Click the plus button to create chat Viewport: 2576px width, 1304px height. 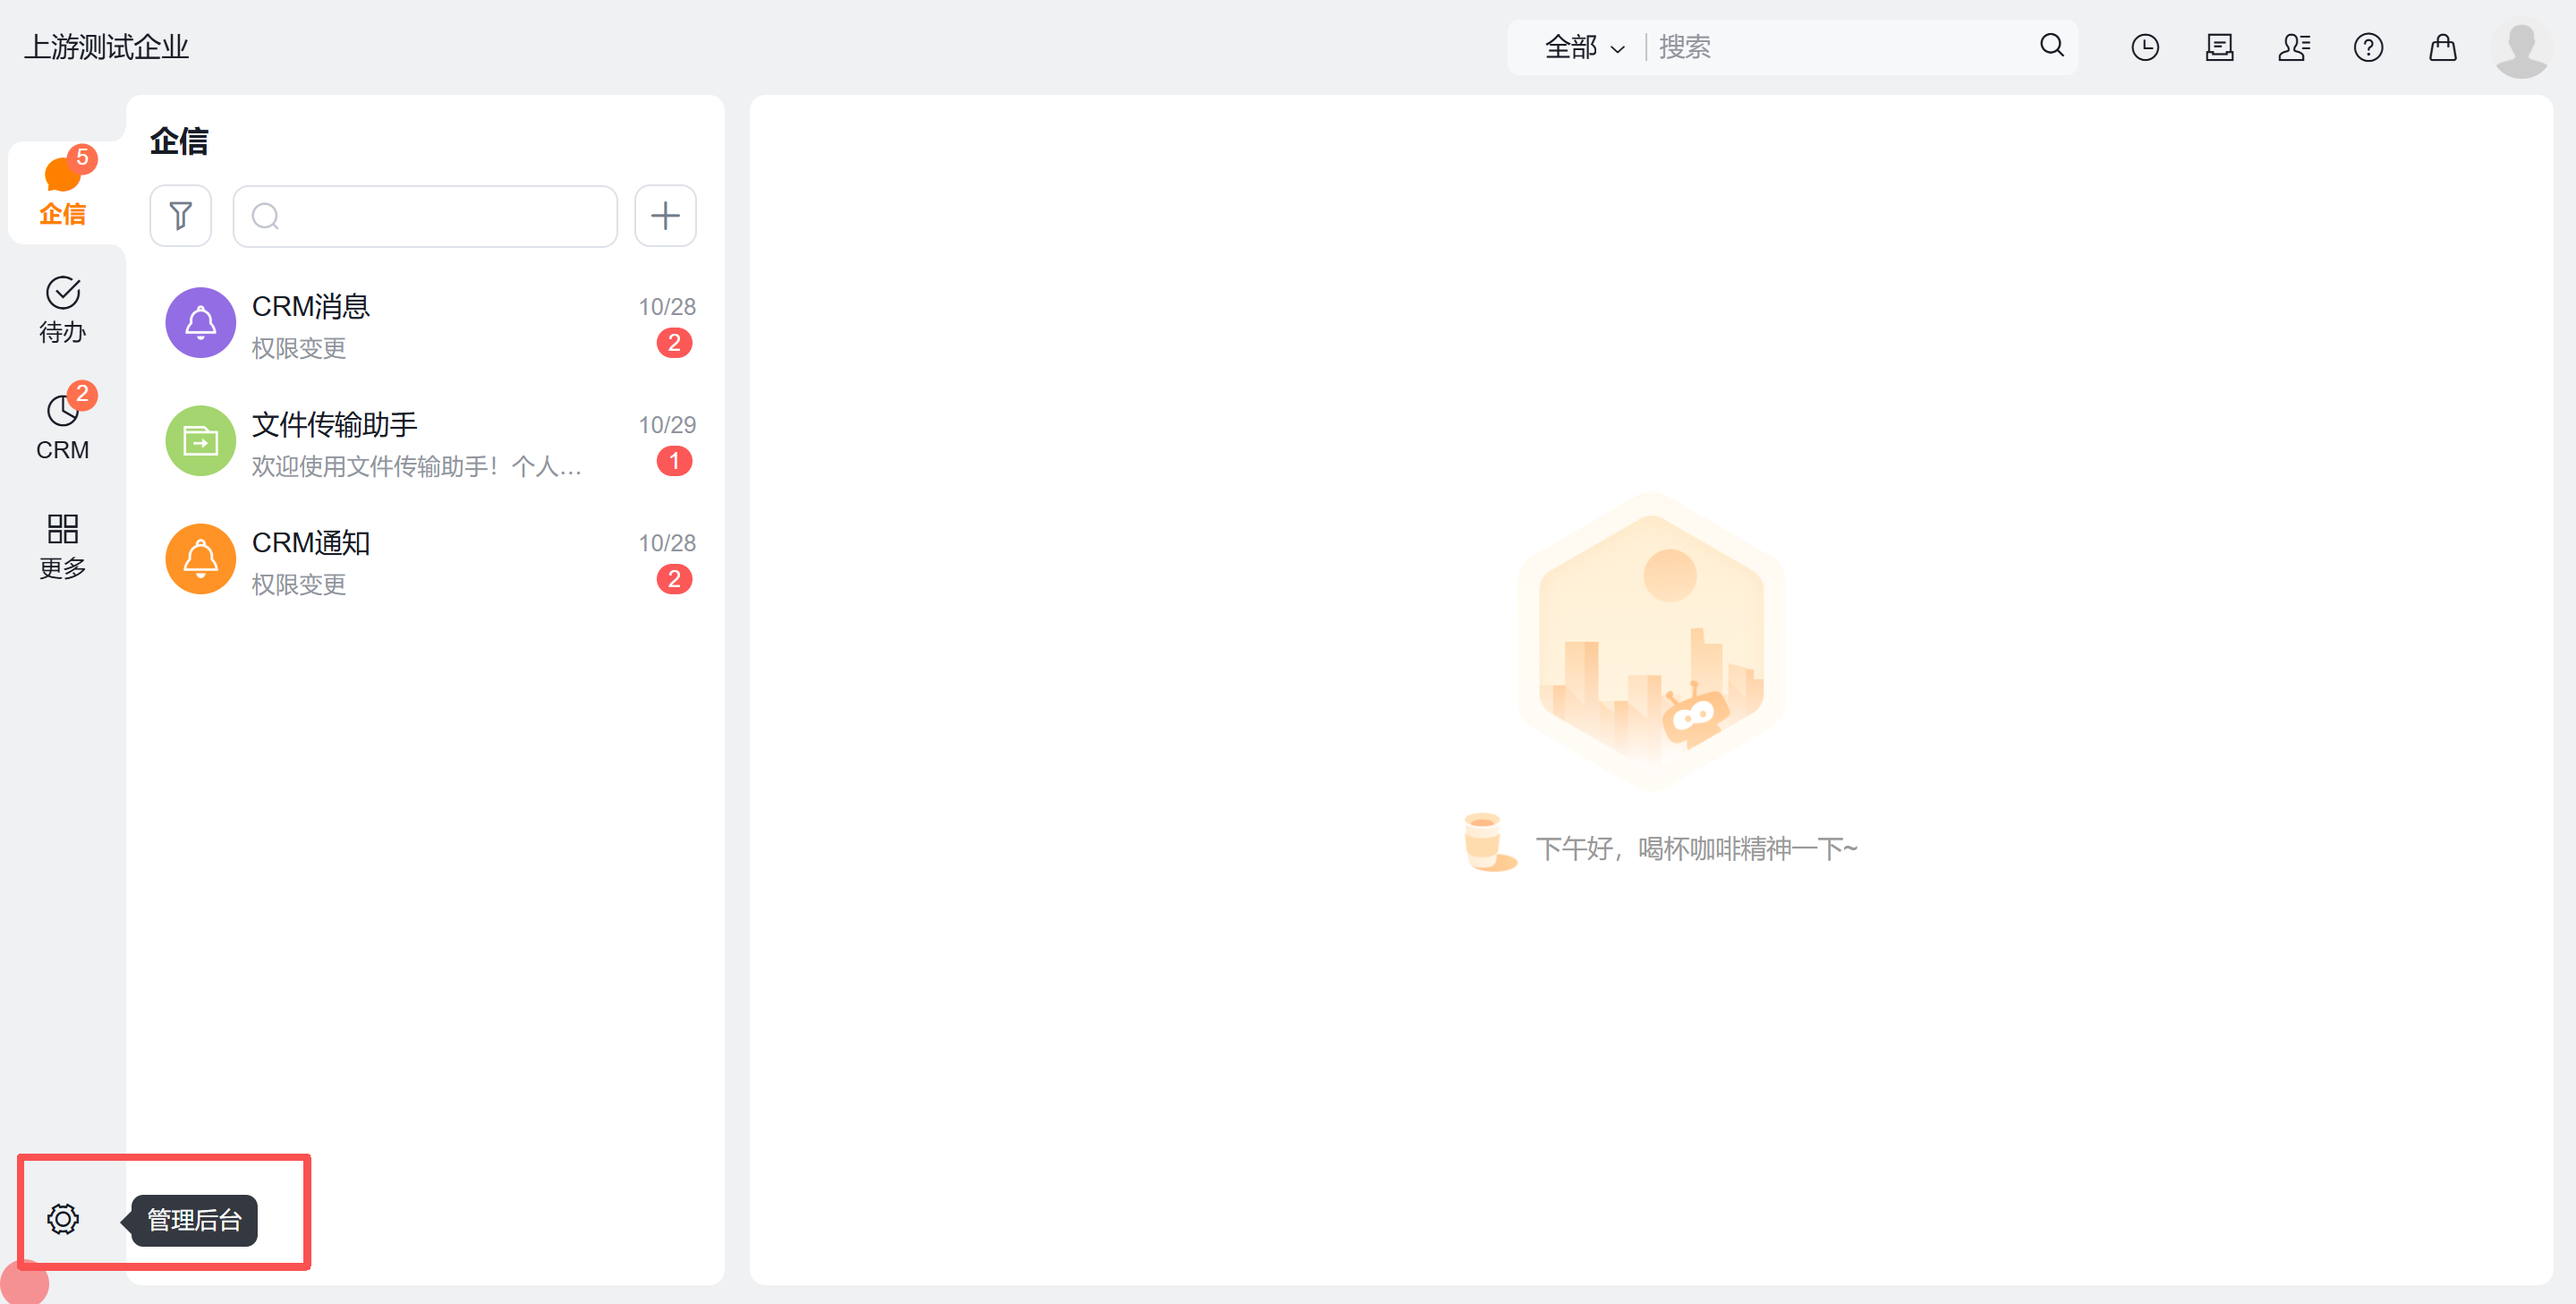(665, 216)
